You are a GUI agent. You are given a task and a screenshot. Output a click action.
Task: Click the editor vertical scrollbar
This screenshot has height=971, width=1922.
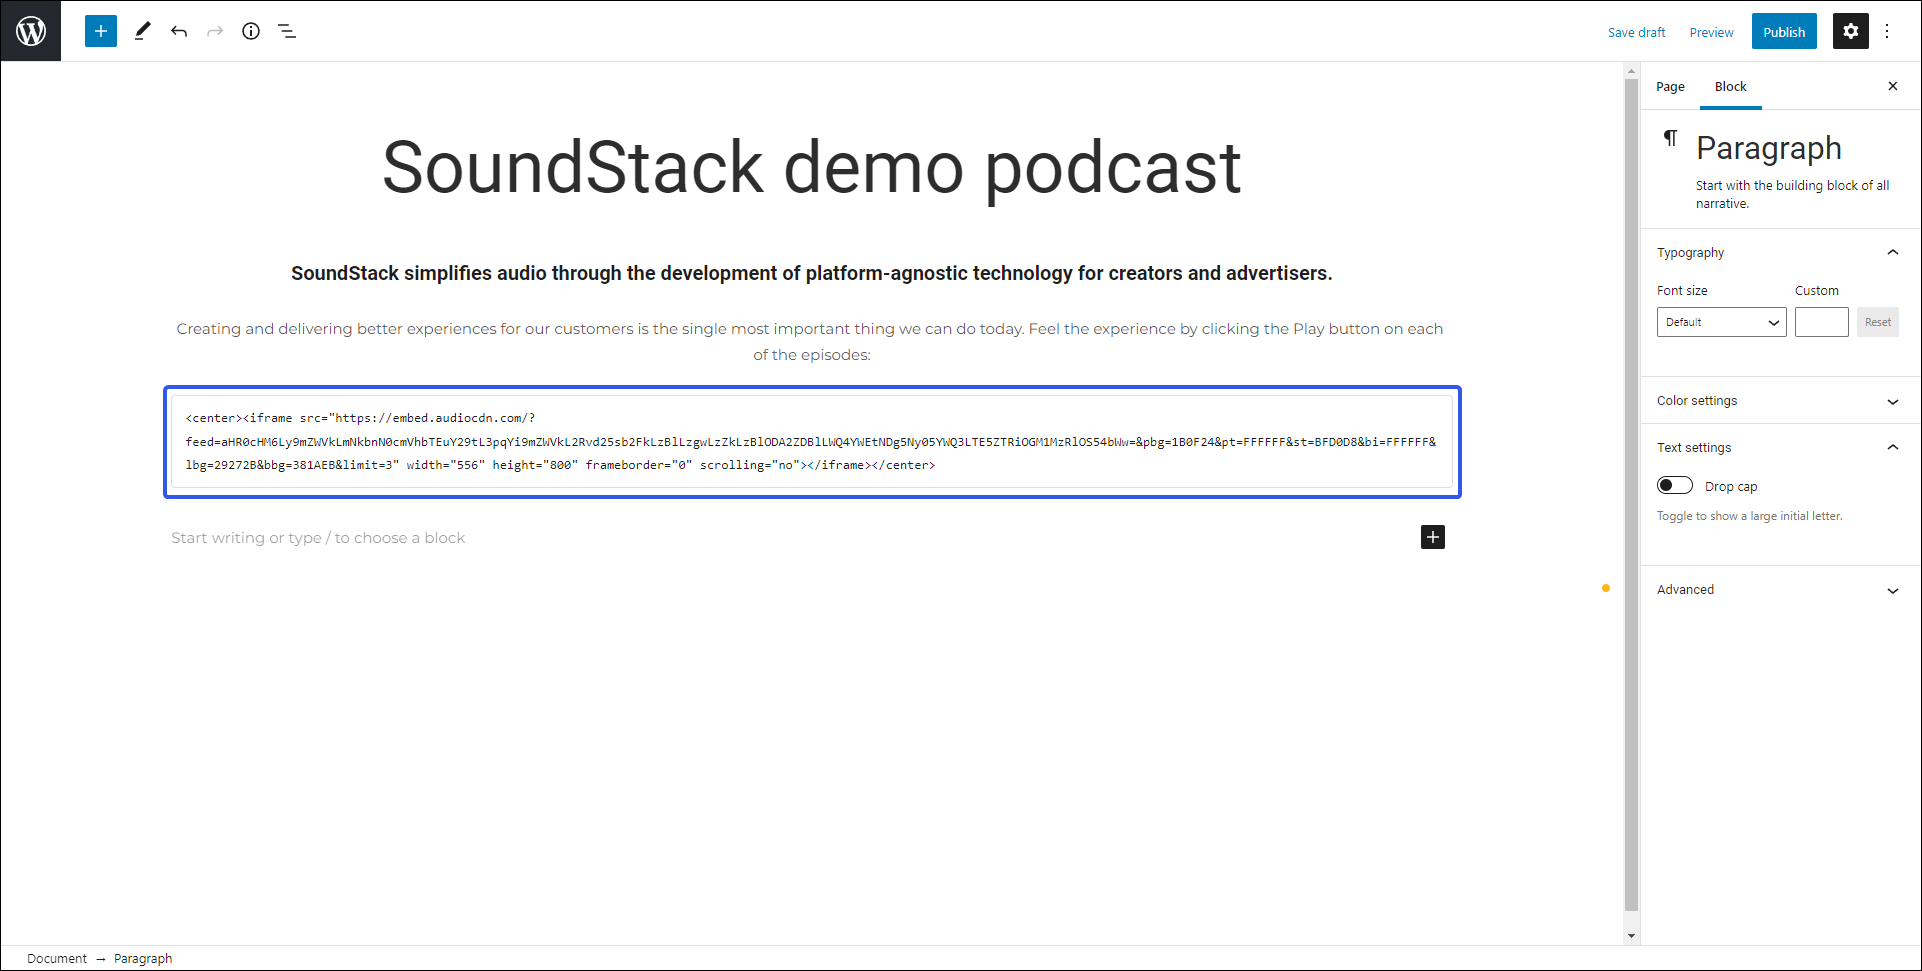click(1631, 495)
